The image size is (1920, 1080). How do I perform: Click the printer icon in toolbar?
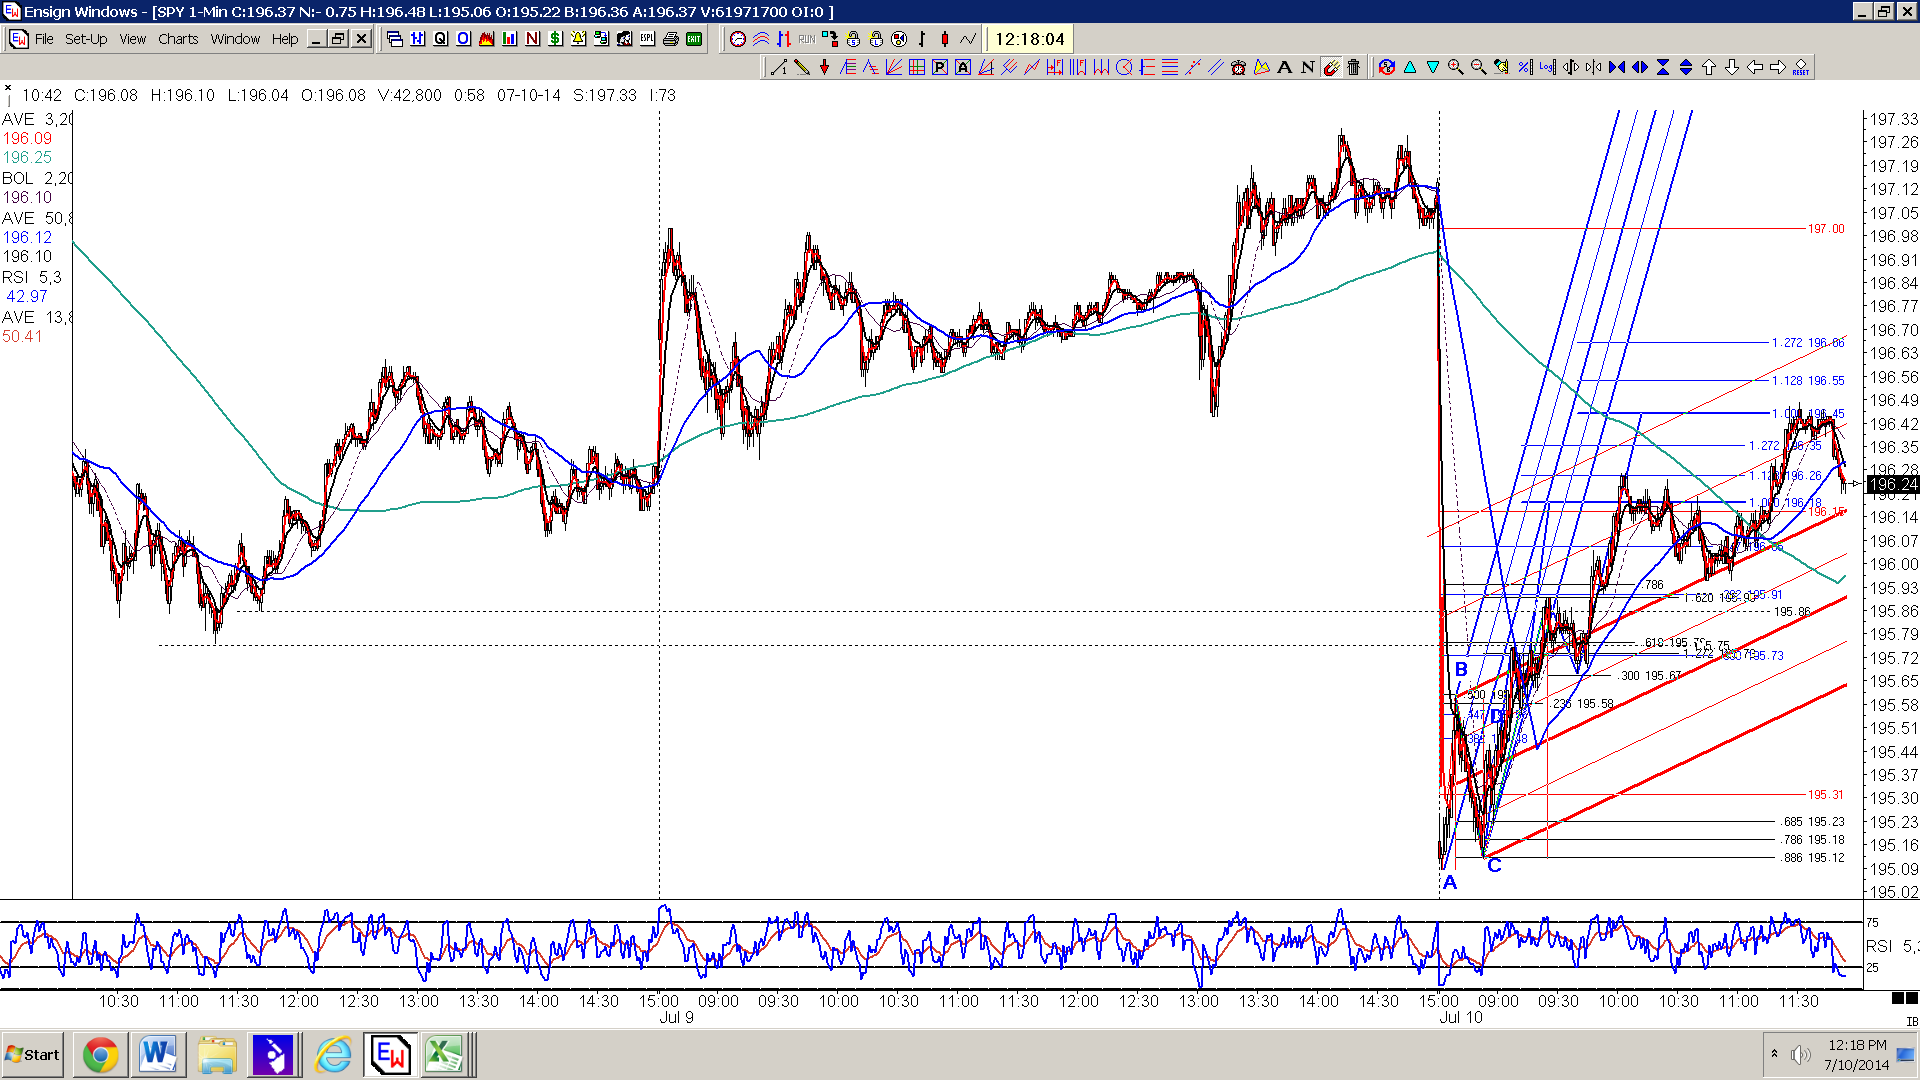point(671,39)
